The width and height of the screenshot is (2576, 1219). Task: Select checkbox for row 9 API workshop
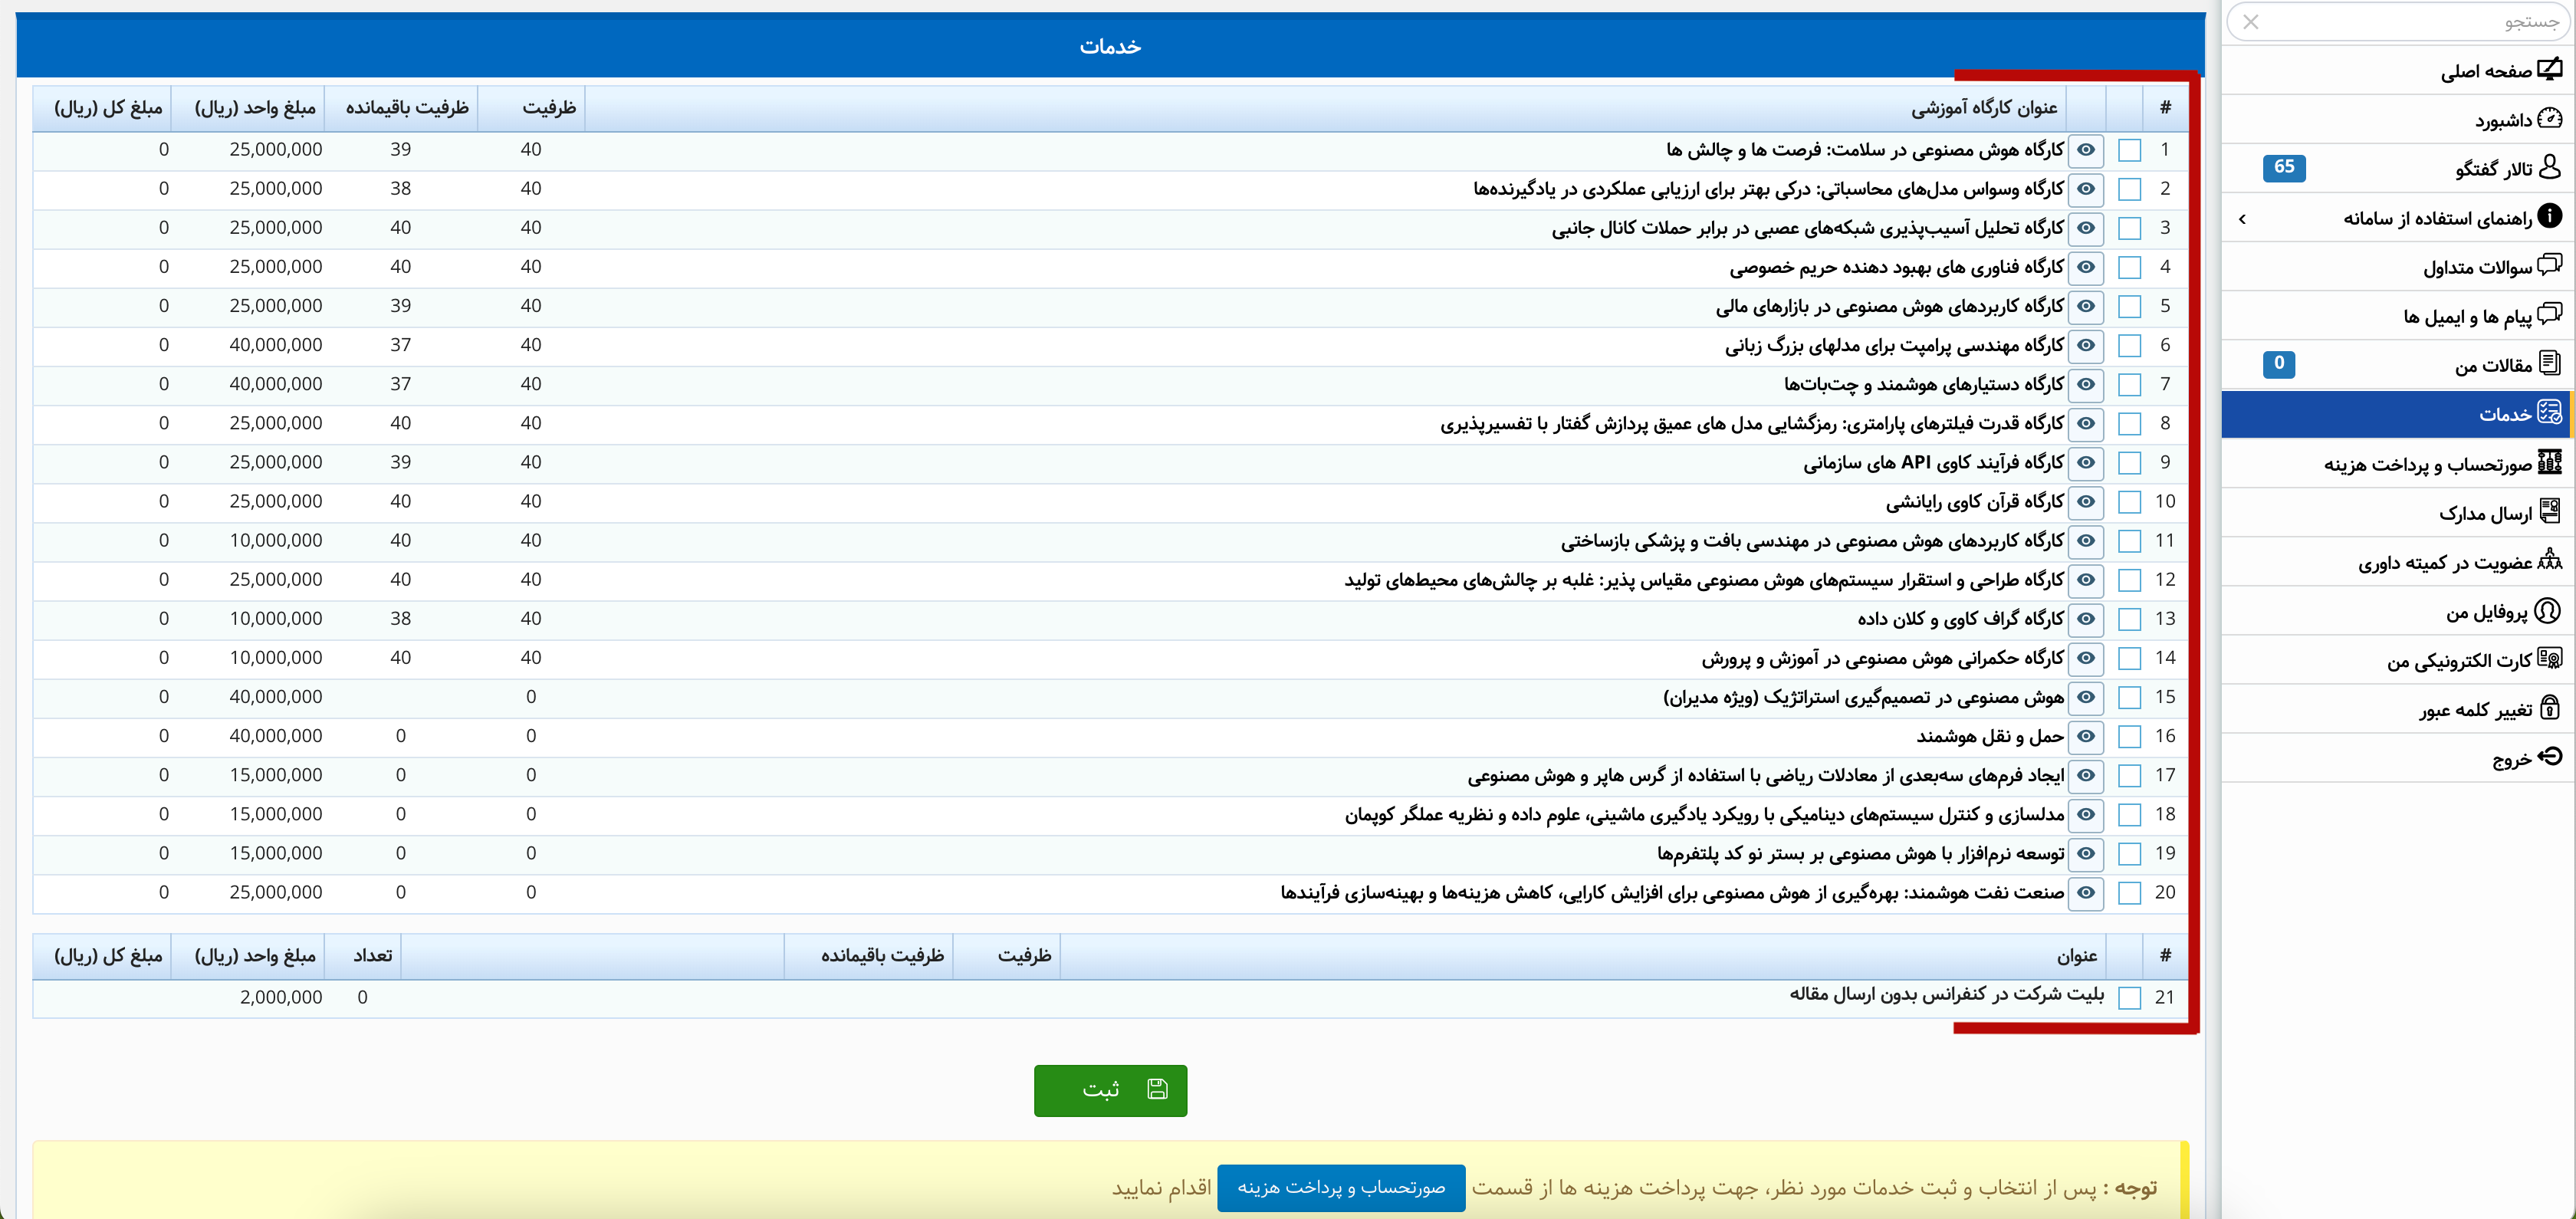[2130, 463]
